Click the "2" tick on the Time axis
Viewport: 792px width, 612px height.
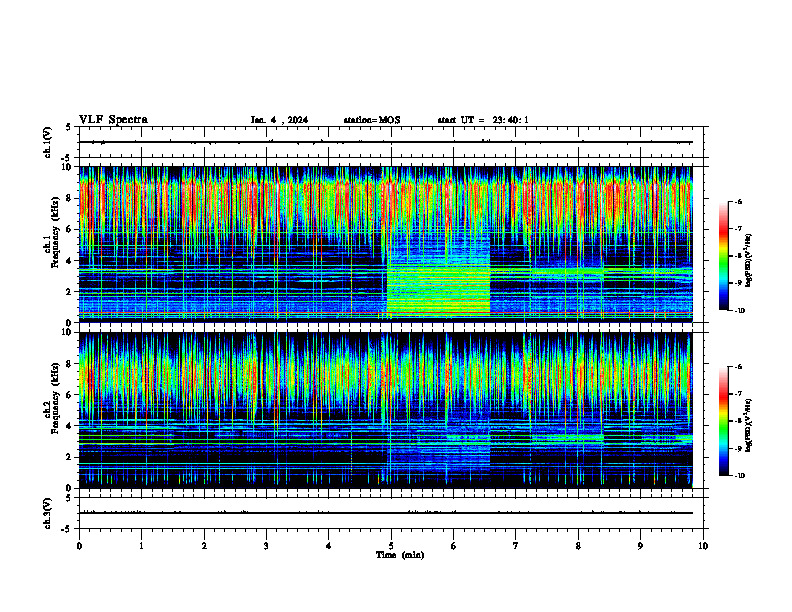pos(204,546)
